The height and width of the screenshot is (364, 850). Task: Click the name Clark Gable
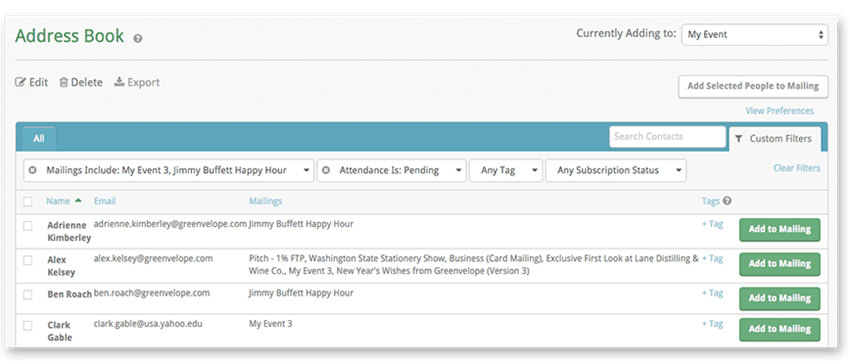click(60, 331)
